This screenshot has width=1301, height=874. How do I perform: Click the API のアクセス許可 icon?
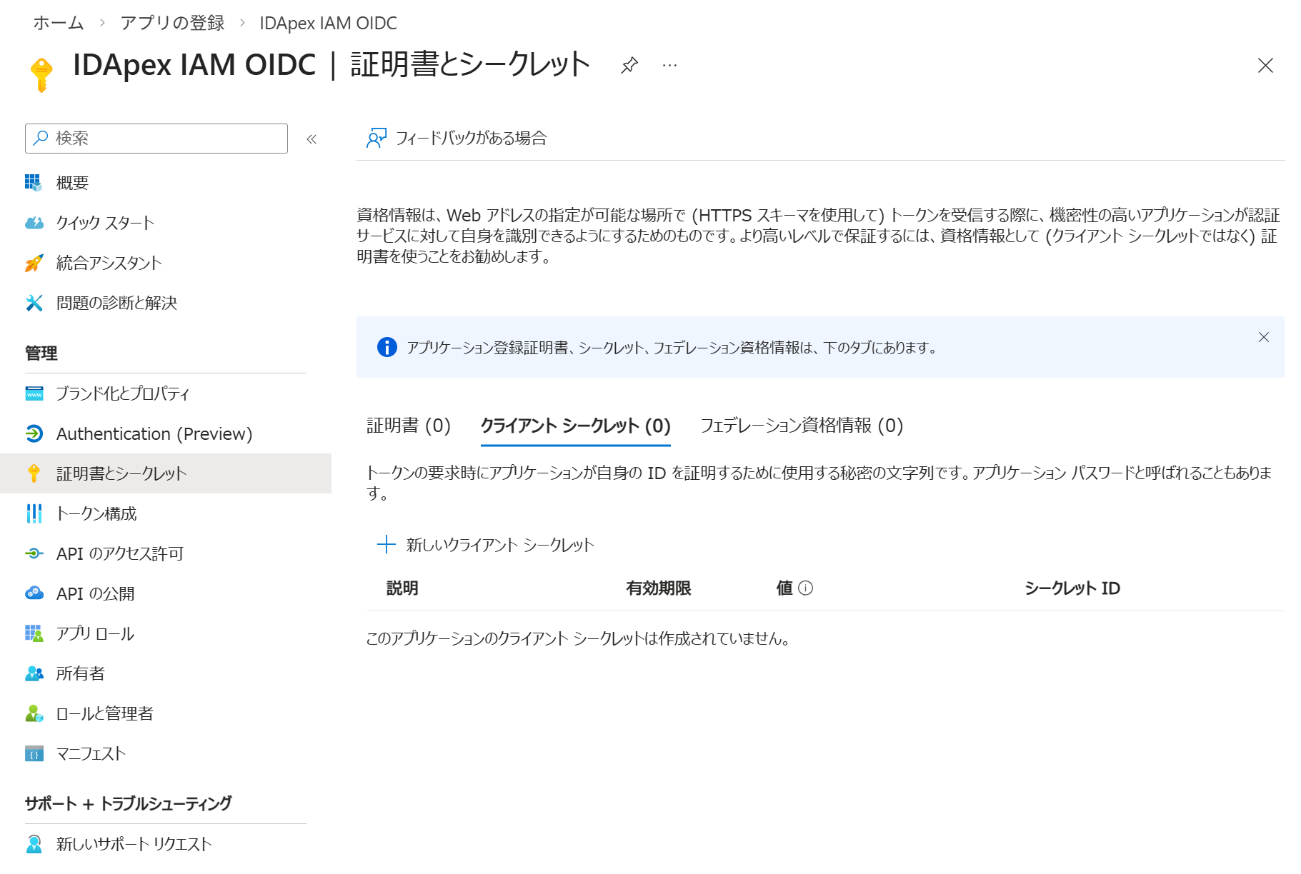tap(34, 554)
